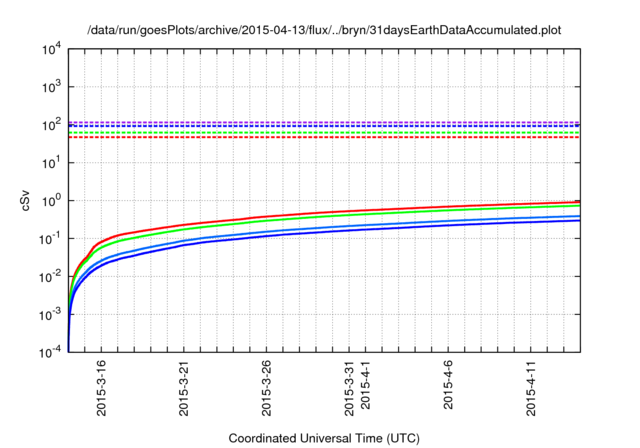Click the 2015-4-6 date label
The width and height of the screenshot is (640, 448).
coord(448,384)
